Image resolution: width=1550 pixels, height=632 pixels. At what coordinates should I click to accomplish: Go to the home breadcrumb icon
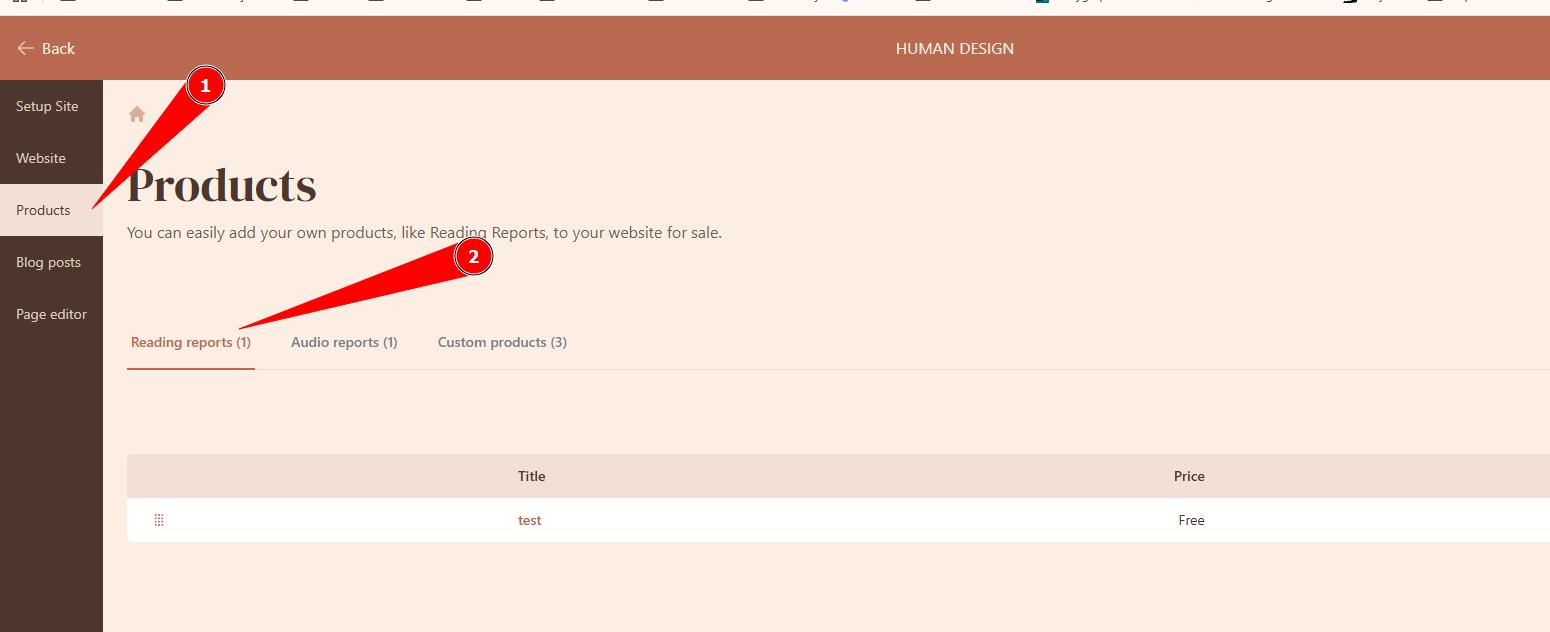click(x=137, y=114)
